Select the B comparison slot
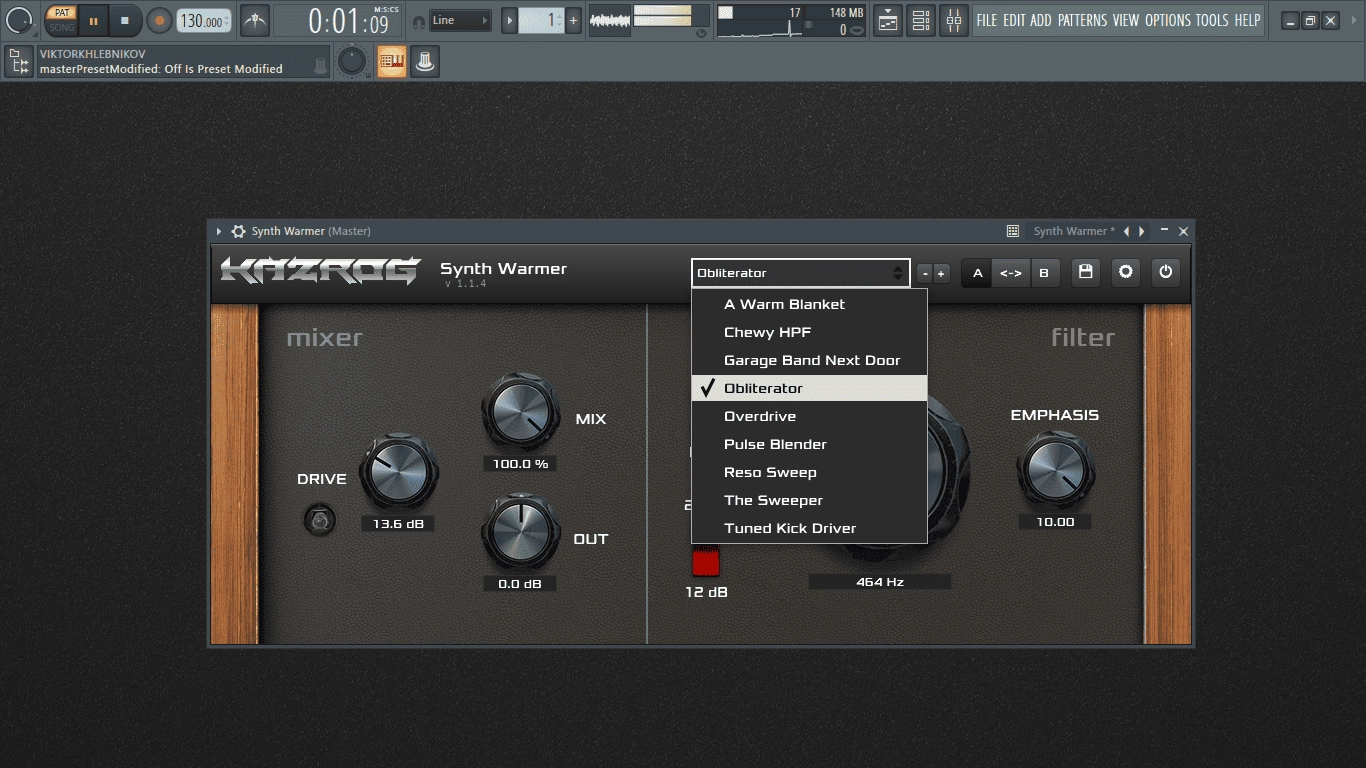 point(1044,273)
